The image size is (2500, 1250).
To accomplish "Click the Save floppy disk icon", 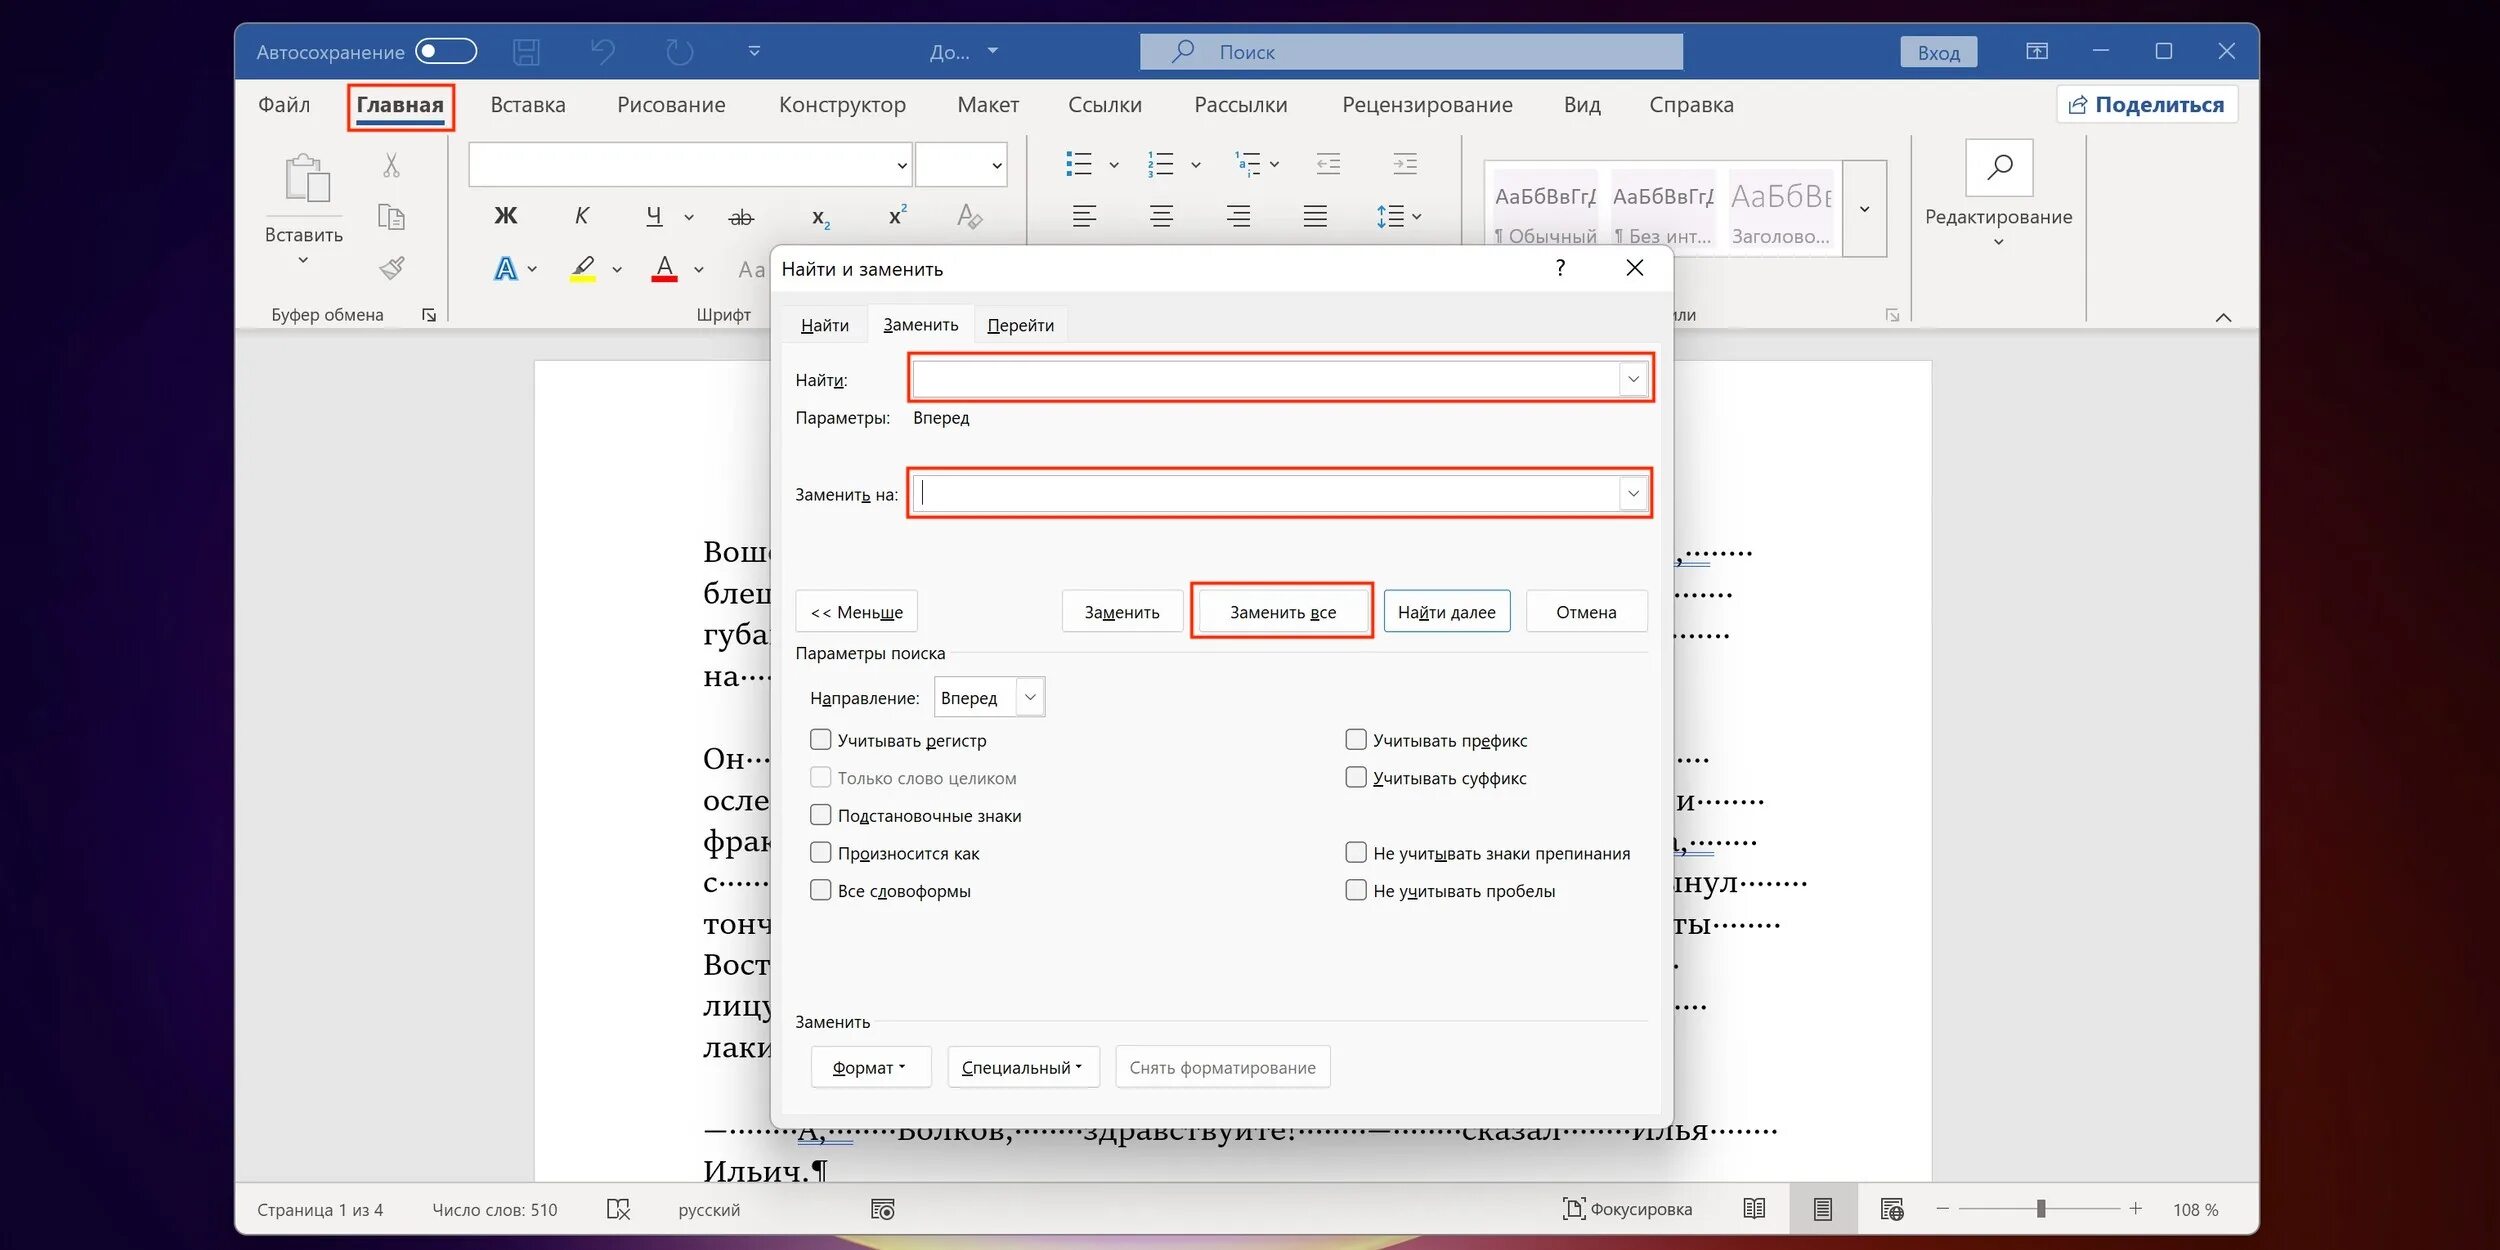I will pyautogui.click(x=526, y=52).
